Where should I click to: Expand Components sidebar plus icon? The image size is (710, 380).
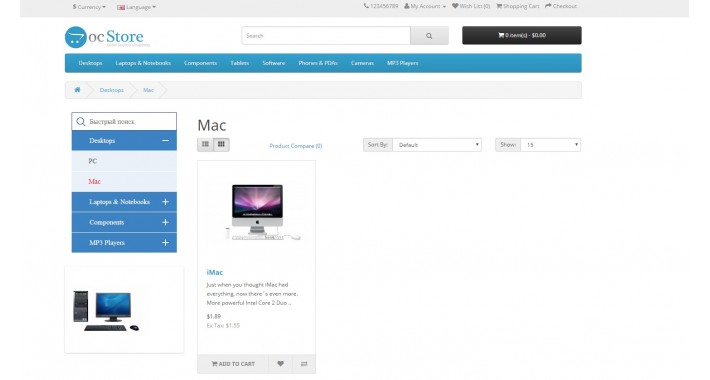tap(165, 222)
